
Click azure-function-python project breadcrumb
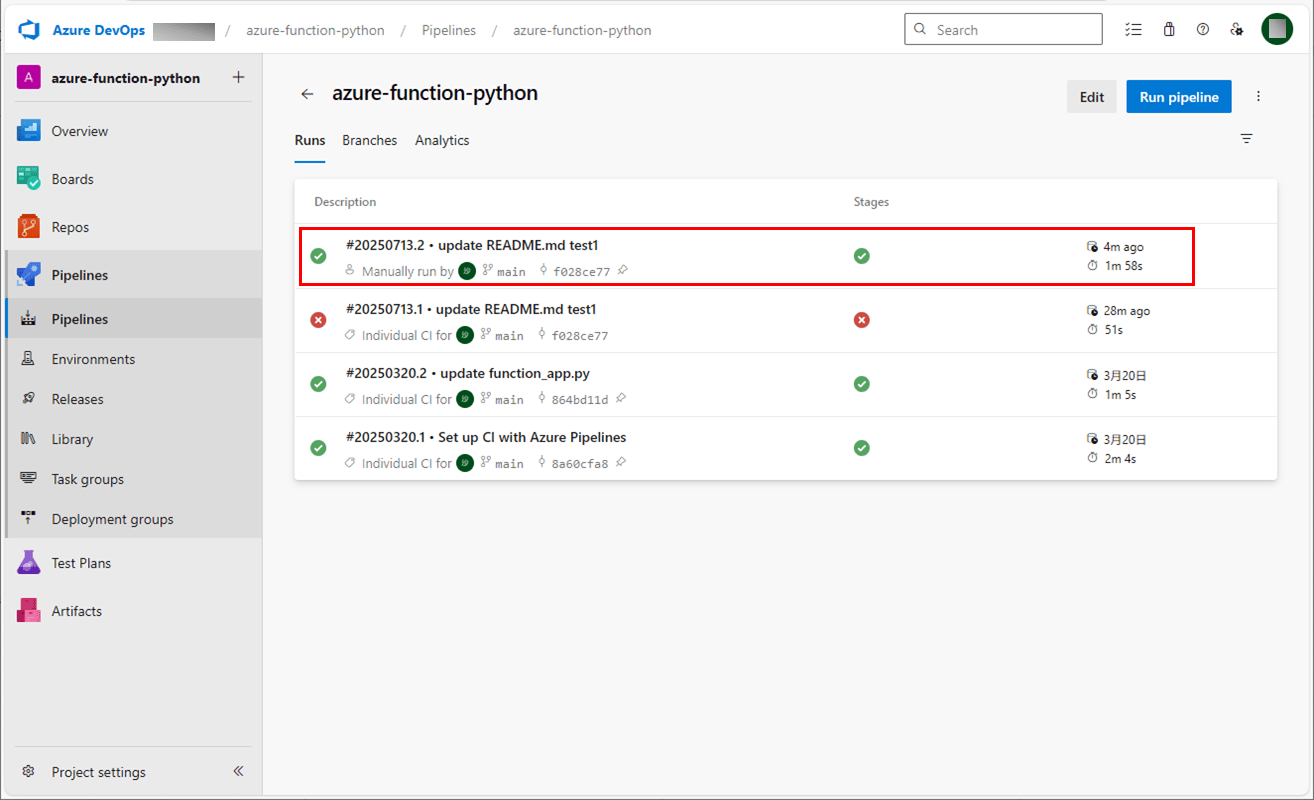tap(315, 30)
